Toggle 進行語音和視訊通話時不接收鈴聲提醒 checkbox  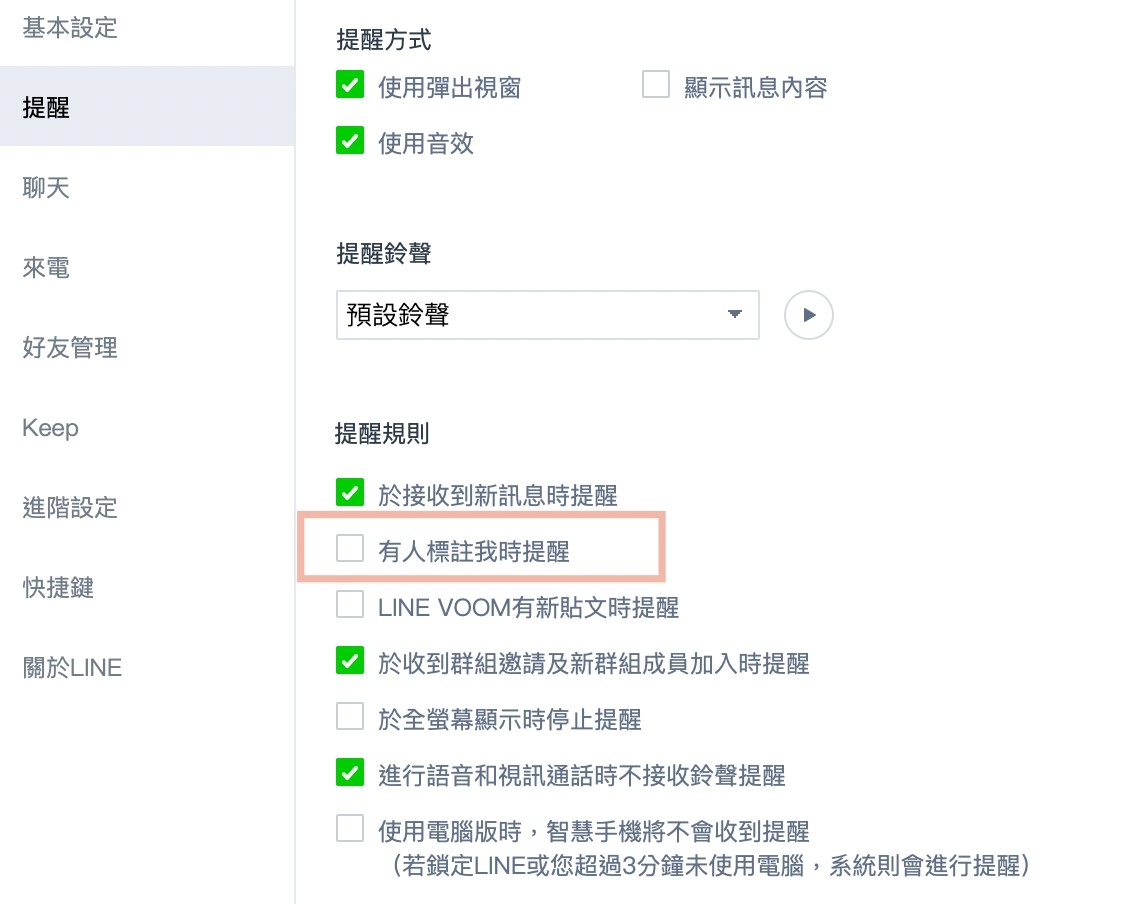[350, 773]
